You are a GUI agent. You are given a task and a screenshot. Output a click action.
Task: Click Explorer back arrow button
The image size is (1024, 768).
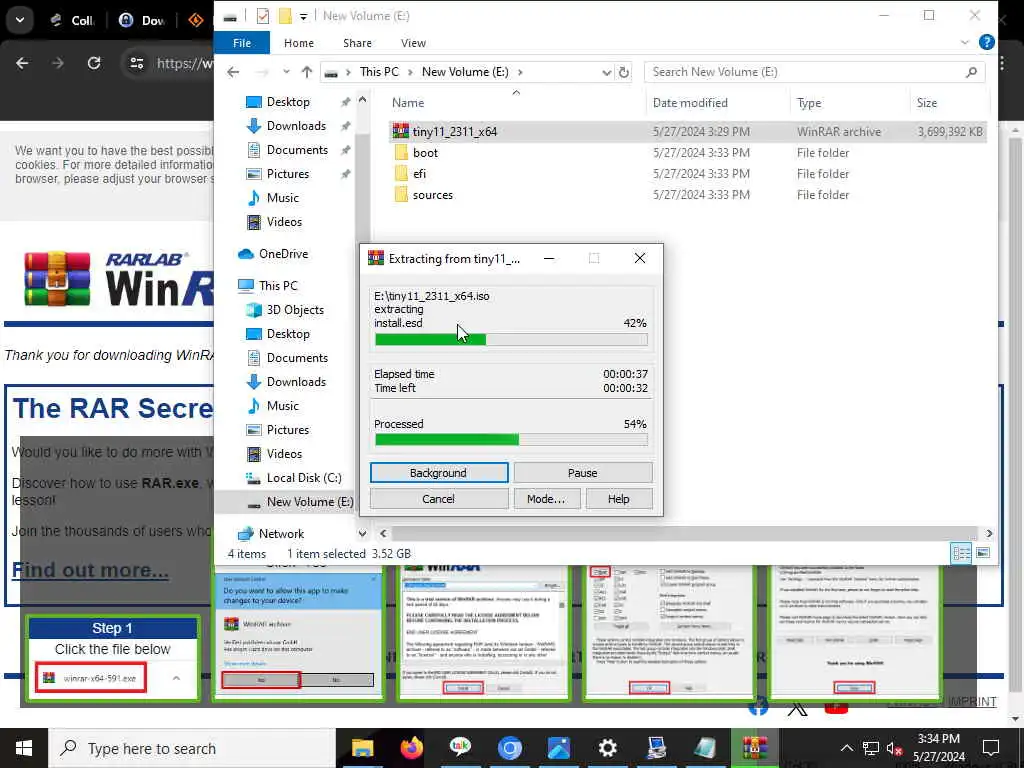[x=233, y=72]
